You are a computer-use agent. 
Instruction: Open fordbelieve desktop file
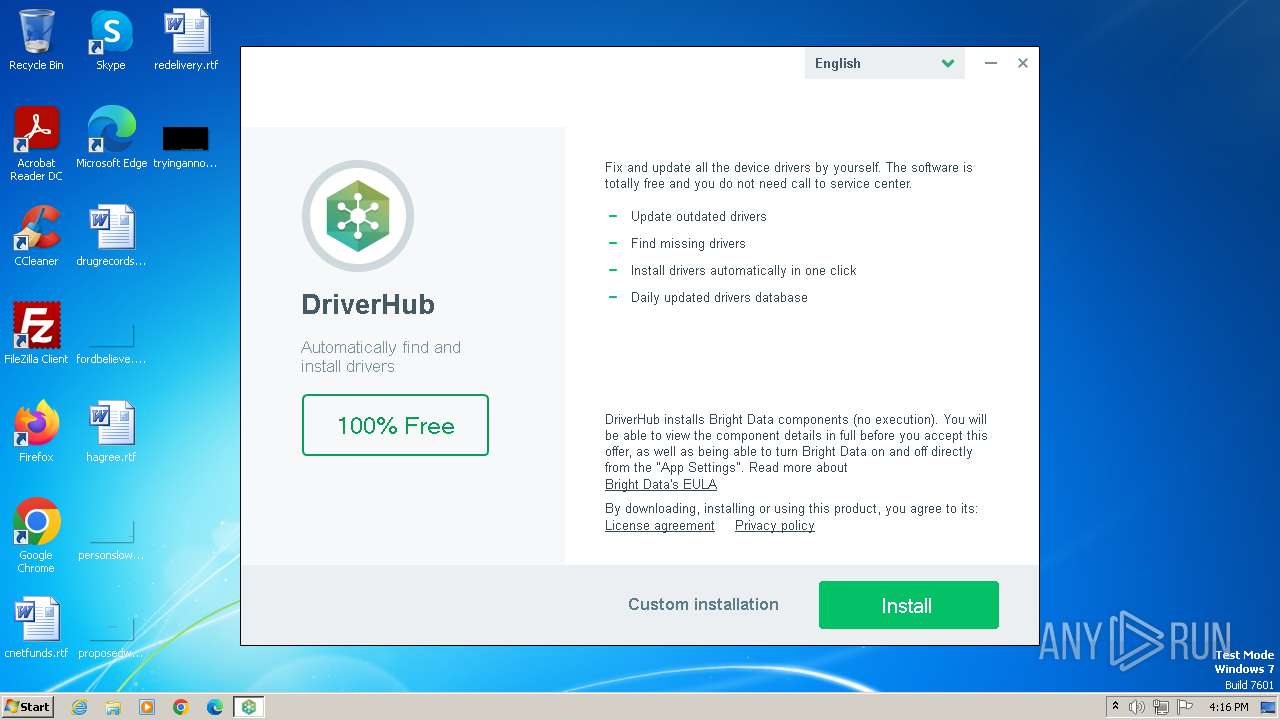point(111,341)
